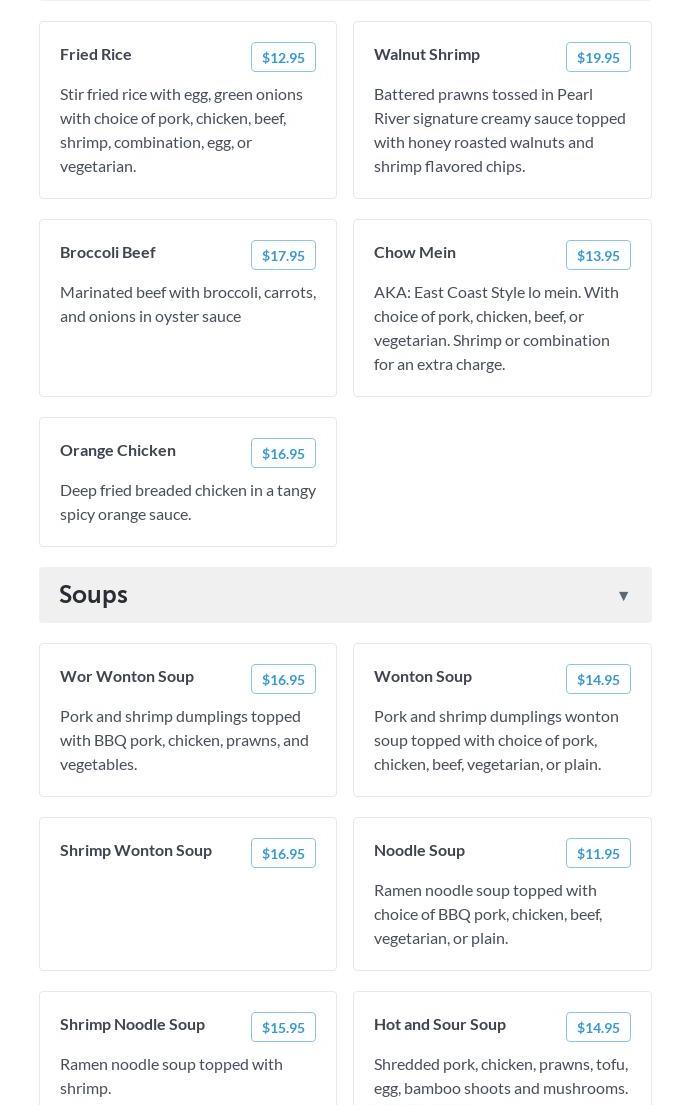Image resolution: width=690 pixels, height=1105 pixels.
Task: Select the Walnut Shrimp $19.95 price
Action: click(598, 58)
